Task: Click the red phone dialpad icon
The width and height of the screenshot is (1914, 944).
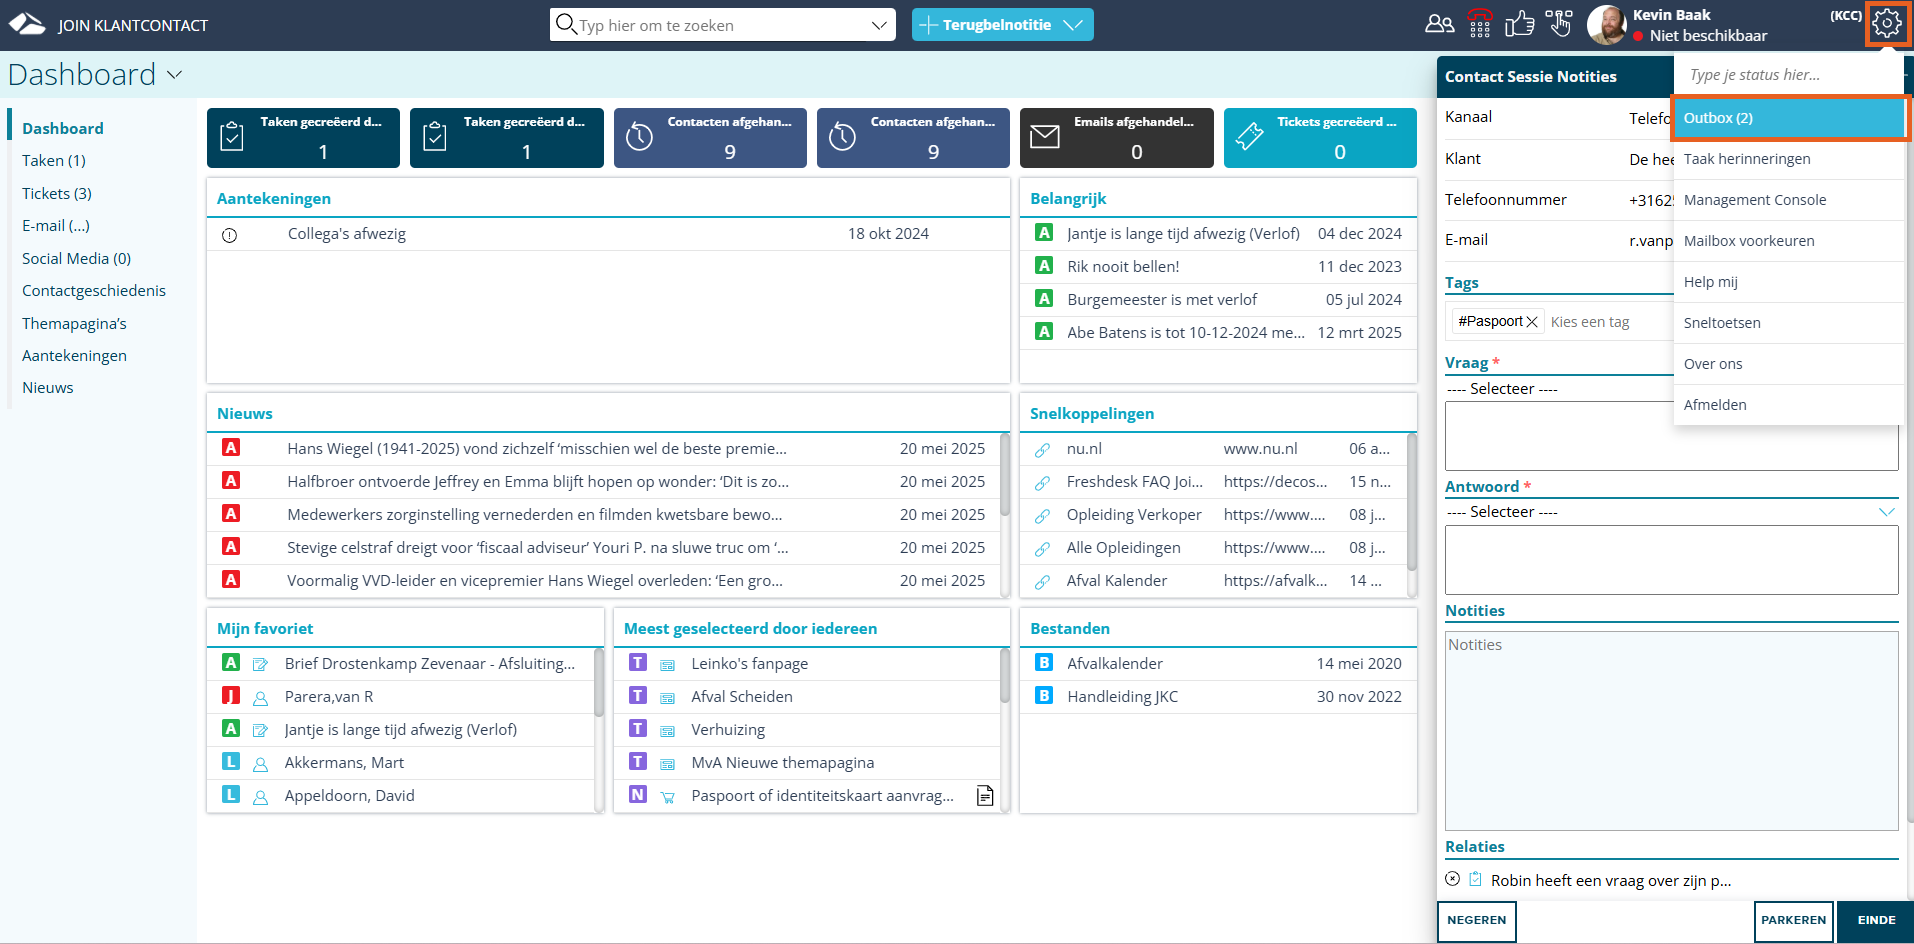Action: [x=1480, y=23]
